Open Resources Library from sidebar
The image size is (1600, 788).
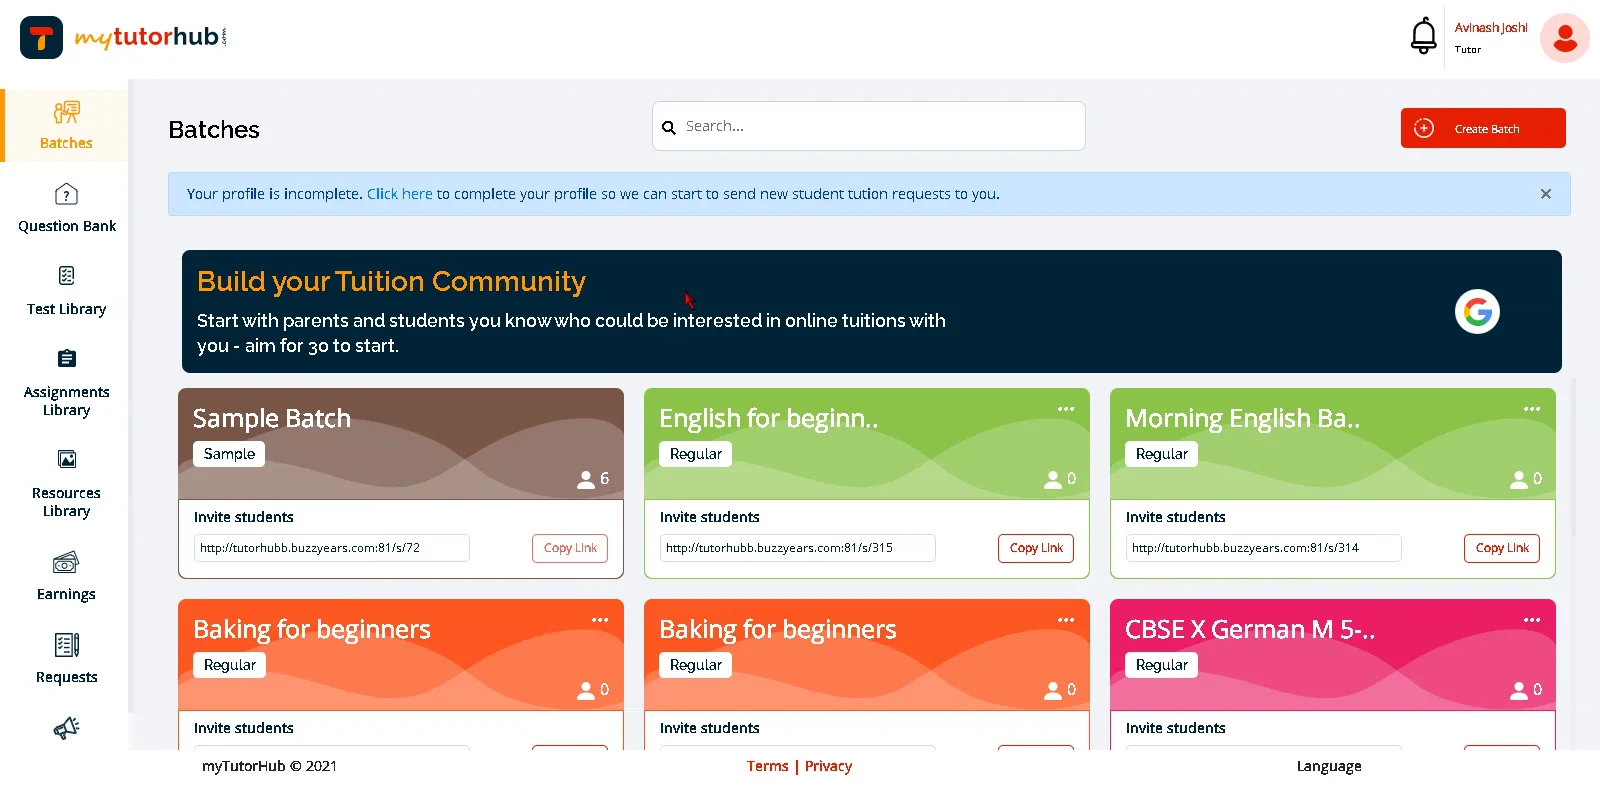coord(66,484)
